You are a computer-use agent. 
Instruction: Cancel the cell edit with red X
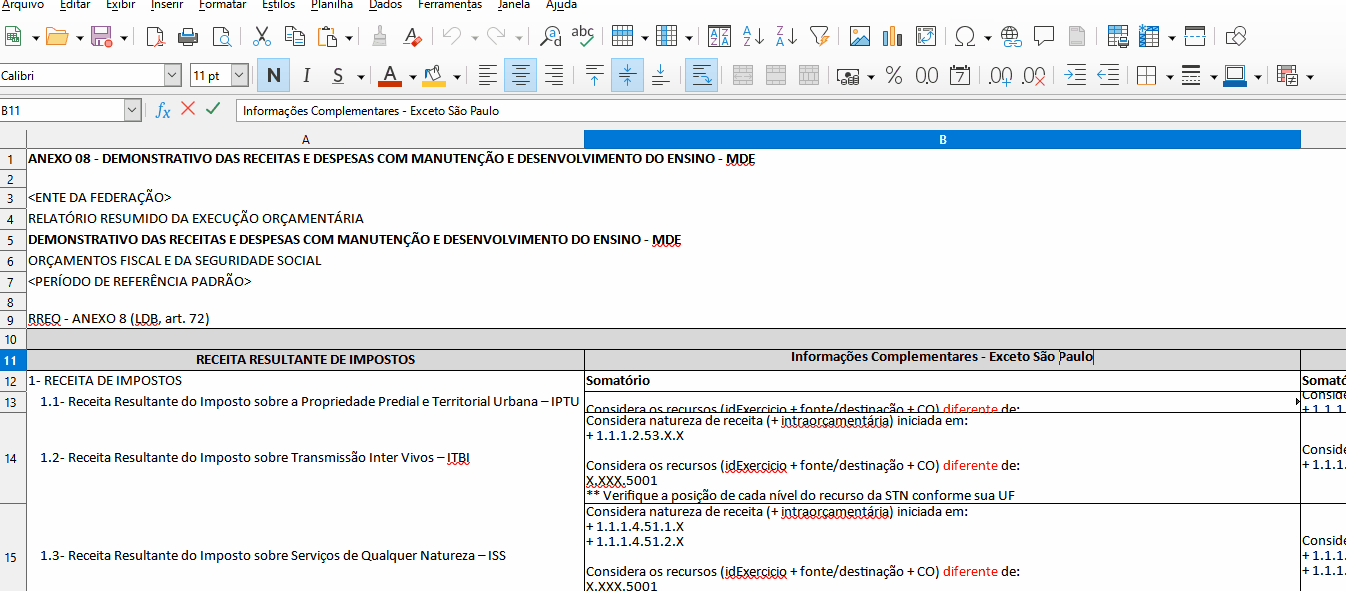188,109
